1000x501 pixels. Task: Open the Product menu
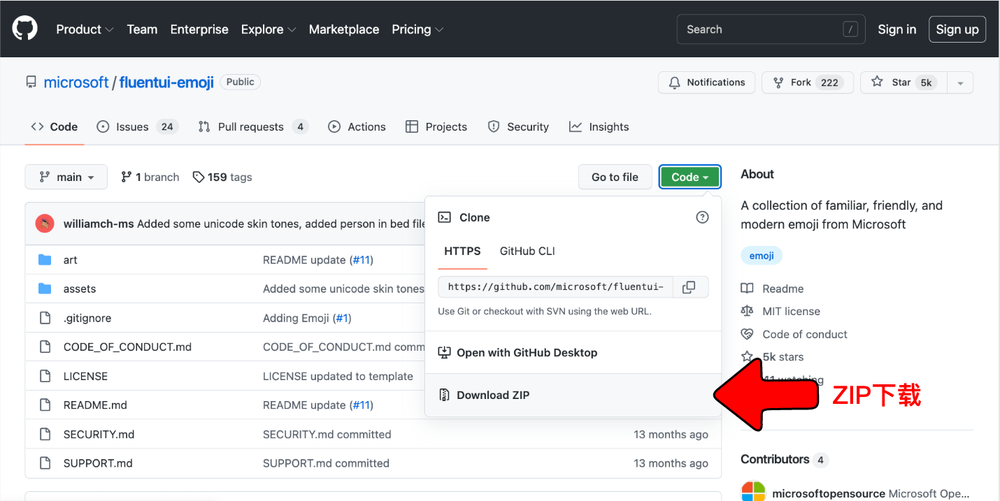[85, 29]
